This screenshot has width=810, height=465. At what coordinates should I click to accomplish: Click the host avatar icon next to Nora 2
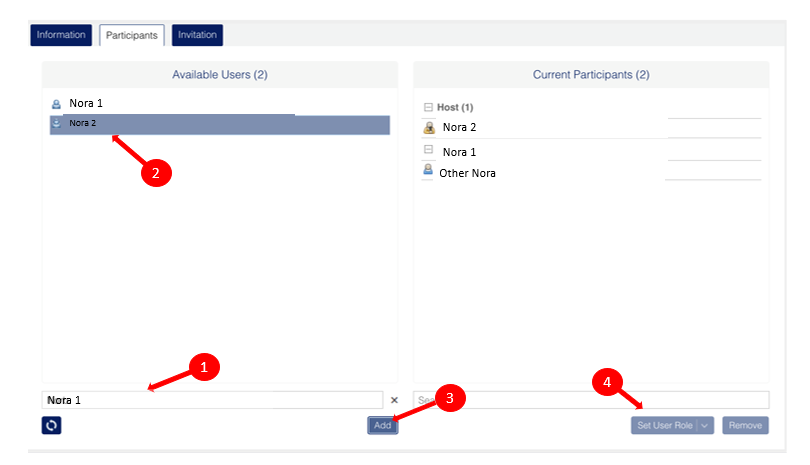pyautogui.click(x=429, y=127)
